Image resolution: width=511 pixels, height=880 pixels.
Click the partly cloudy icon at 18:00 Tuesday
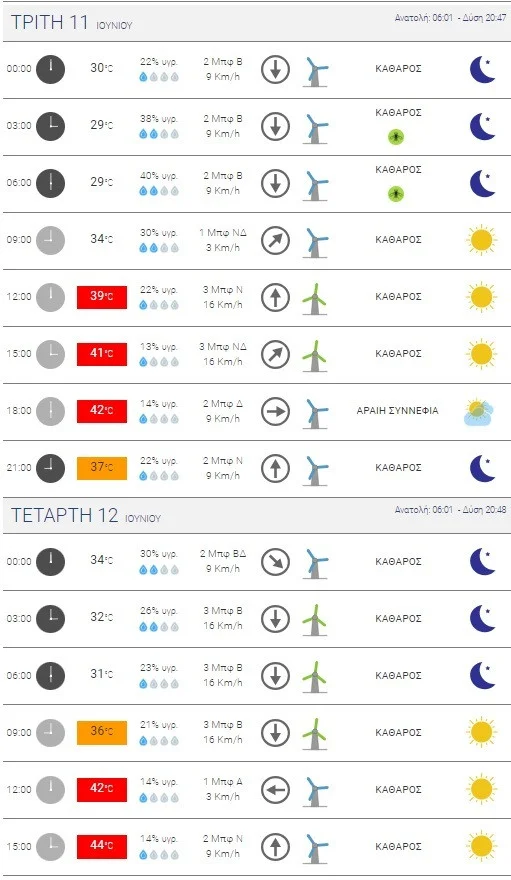(478, 412)
